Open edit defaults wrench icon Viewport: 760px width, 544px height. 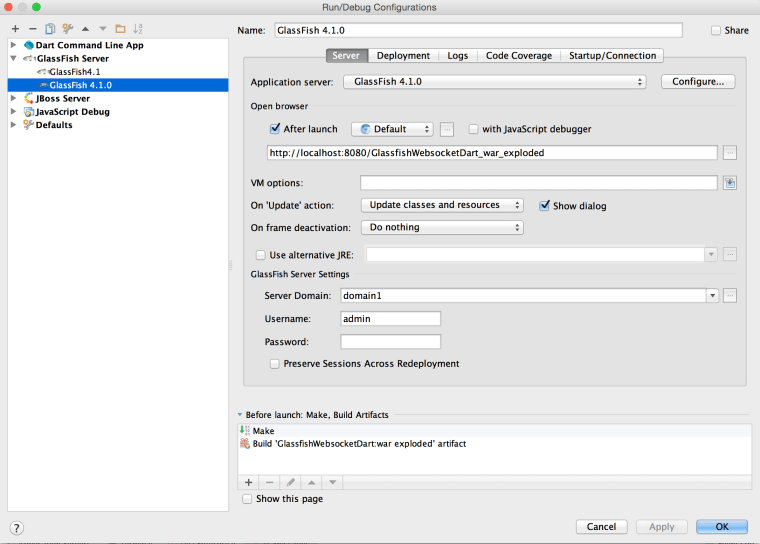point(68,29)
